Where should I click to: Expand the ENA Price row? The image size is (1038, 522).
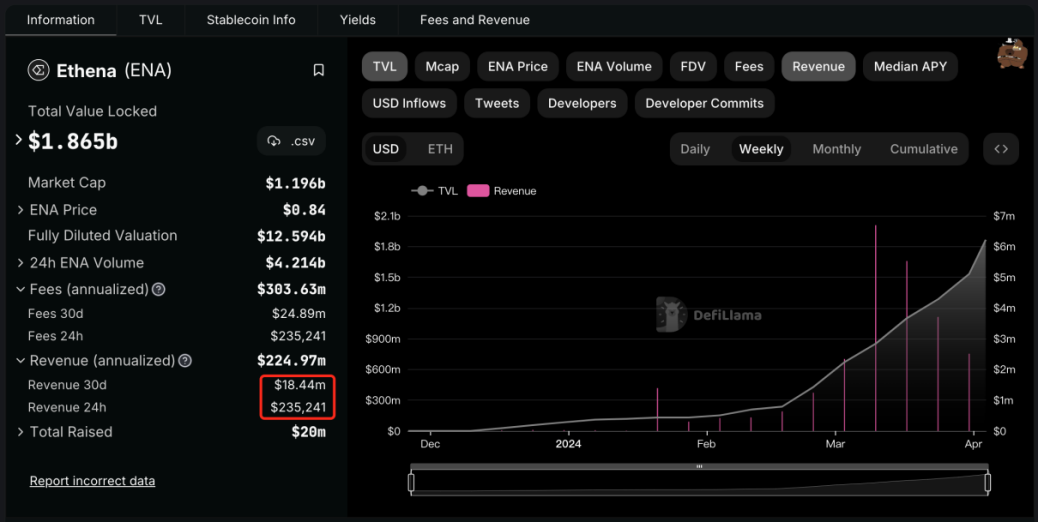coord(21,210)
